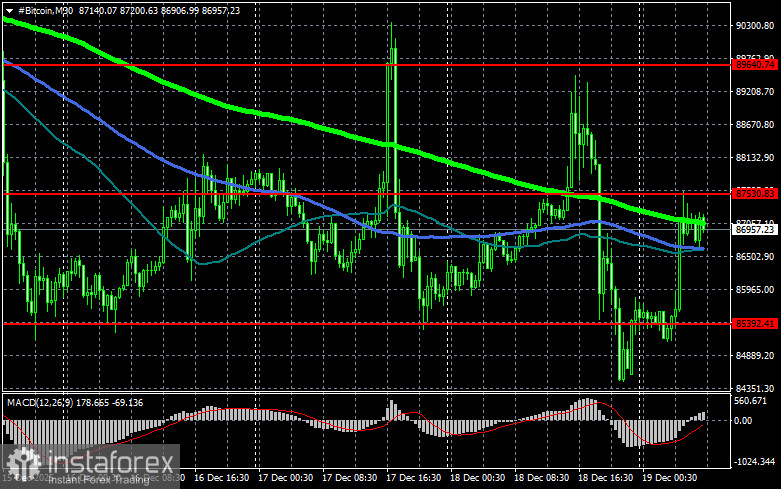
Task: Click the 17 Dec 16:30 time label
Action: click(413, 478)
